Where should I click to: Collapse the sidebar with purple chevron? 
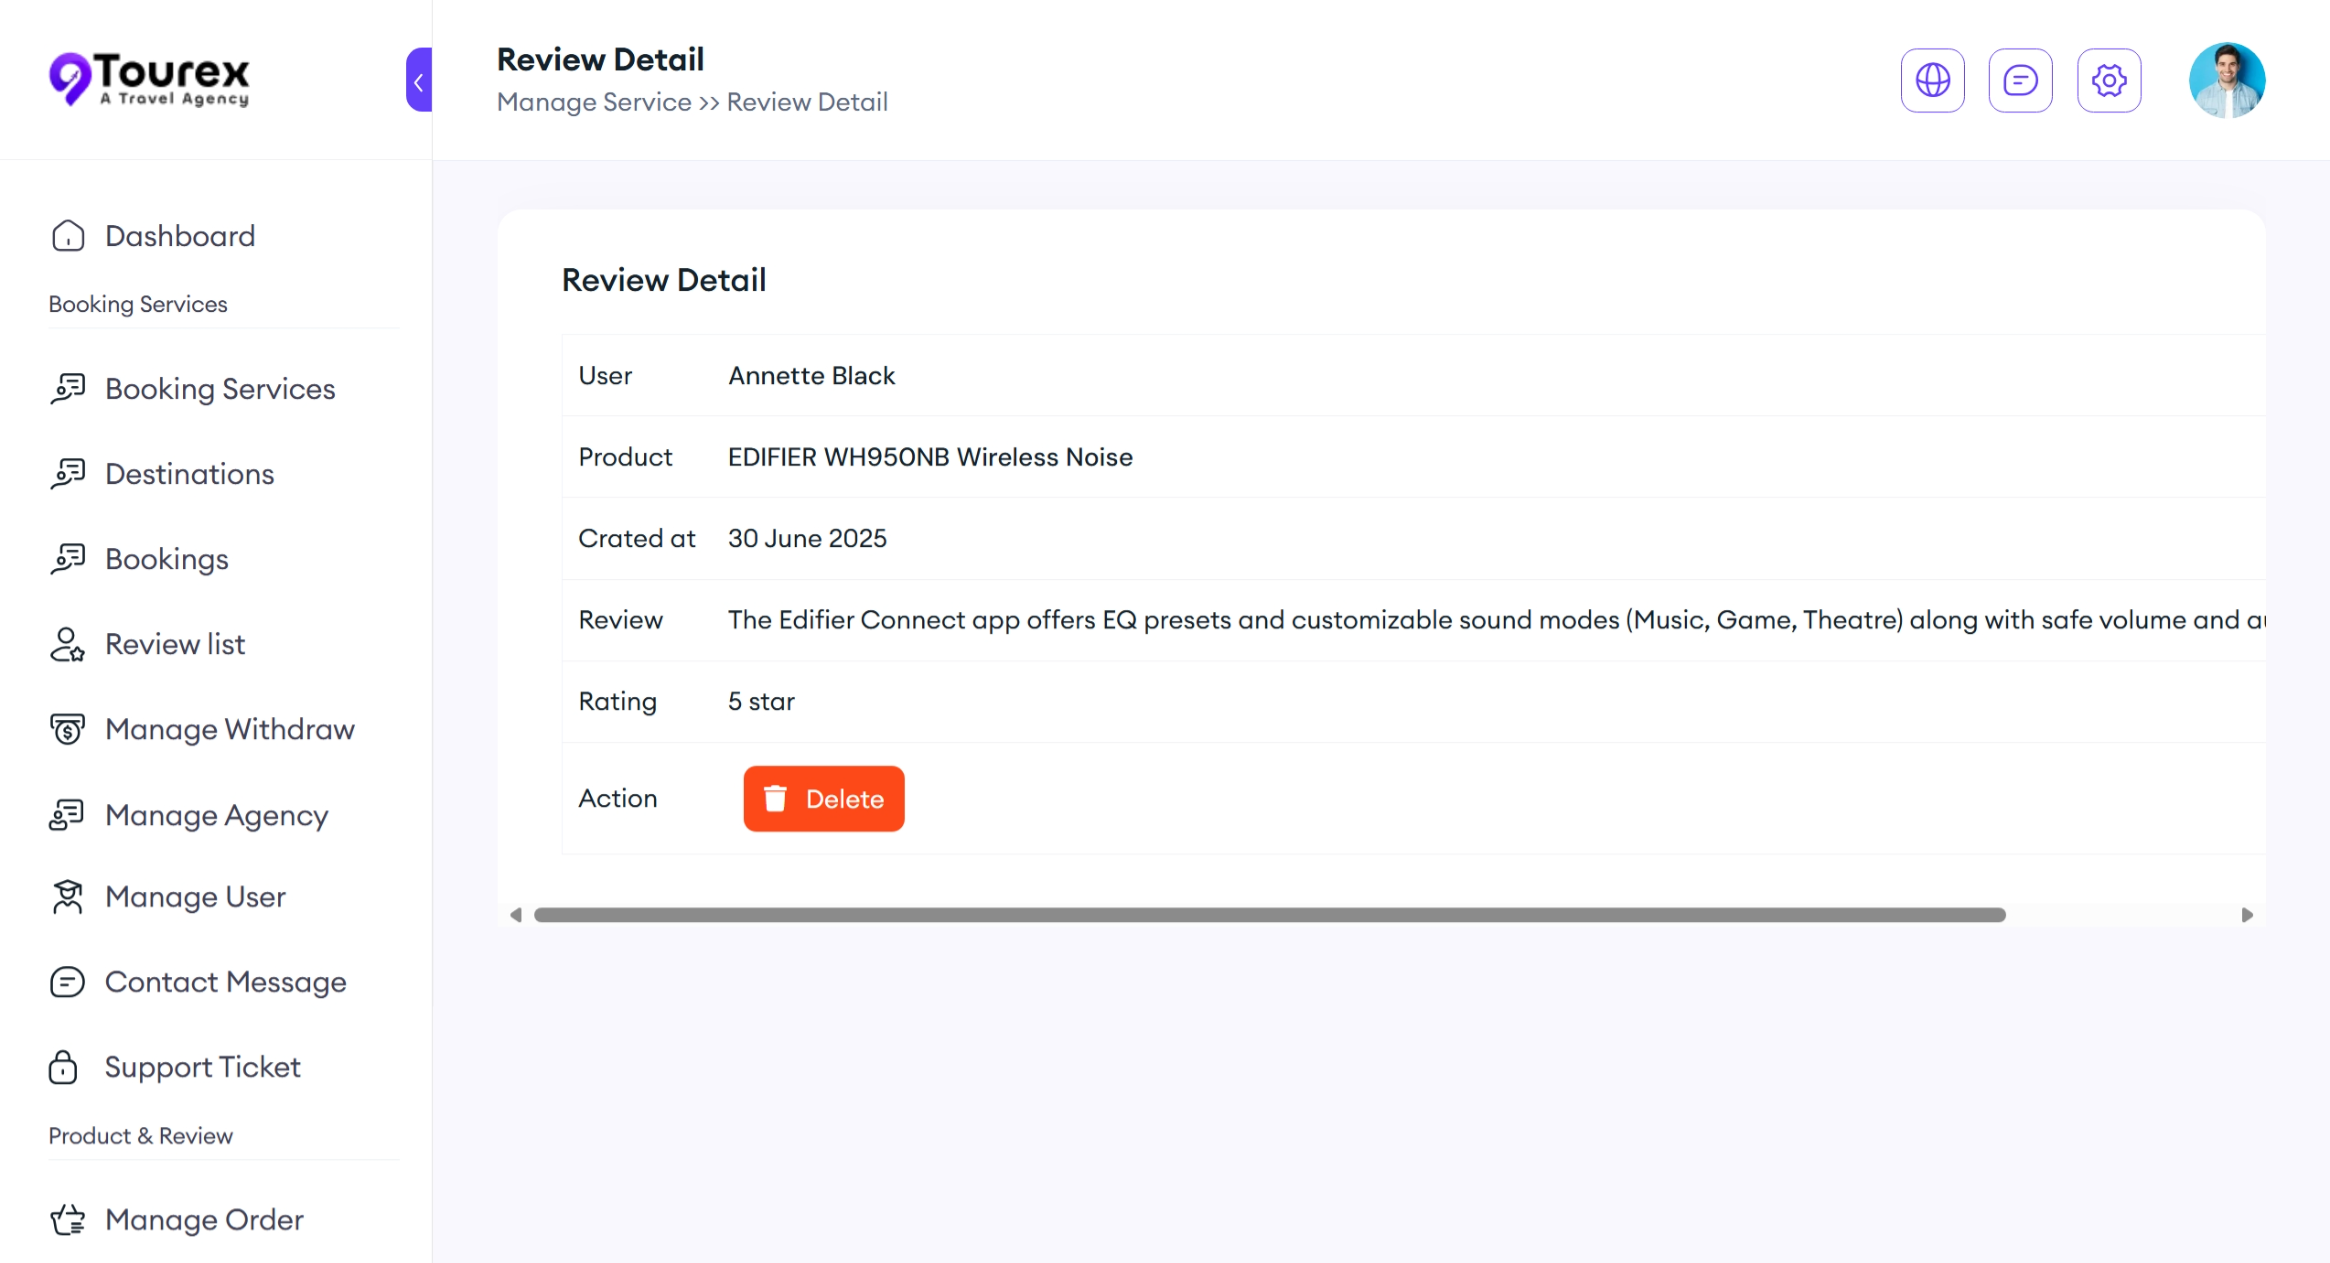[x=419, y=80]
